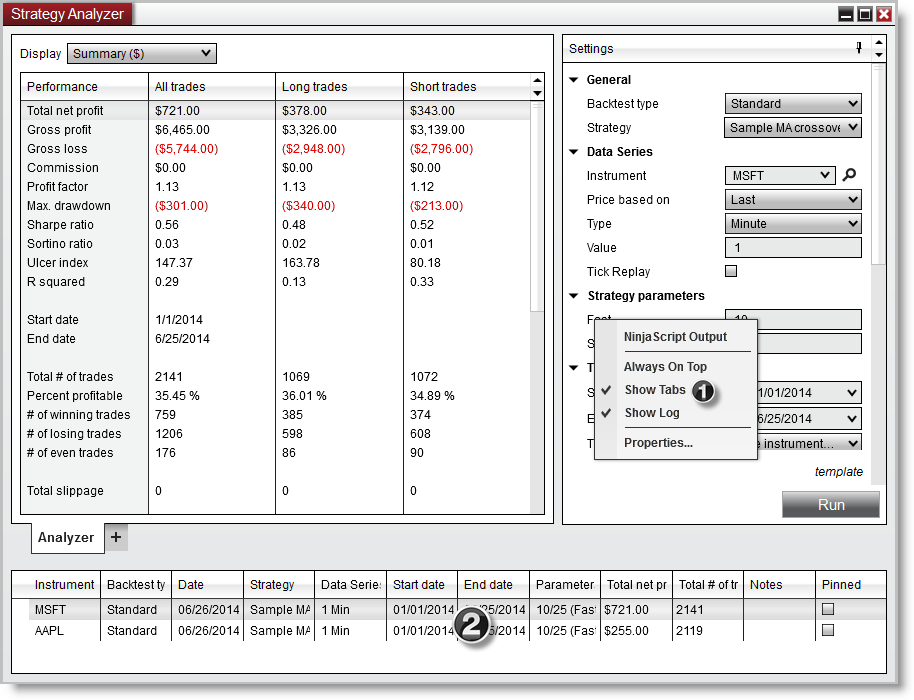Screen dimensions: 914x700
Task: Switch to the Analyzer tab
Action: pos(66,537)
